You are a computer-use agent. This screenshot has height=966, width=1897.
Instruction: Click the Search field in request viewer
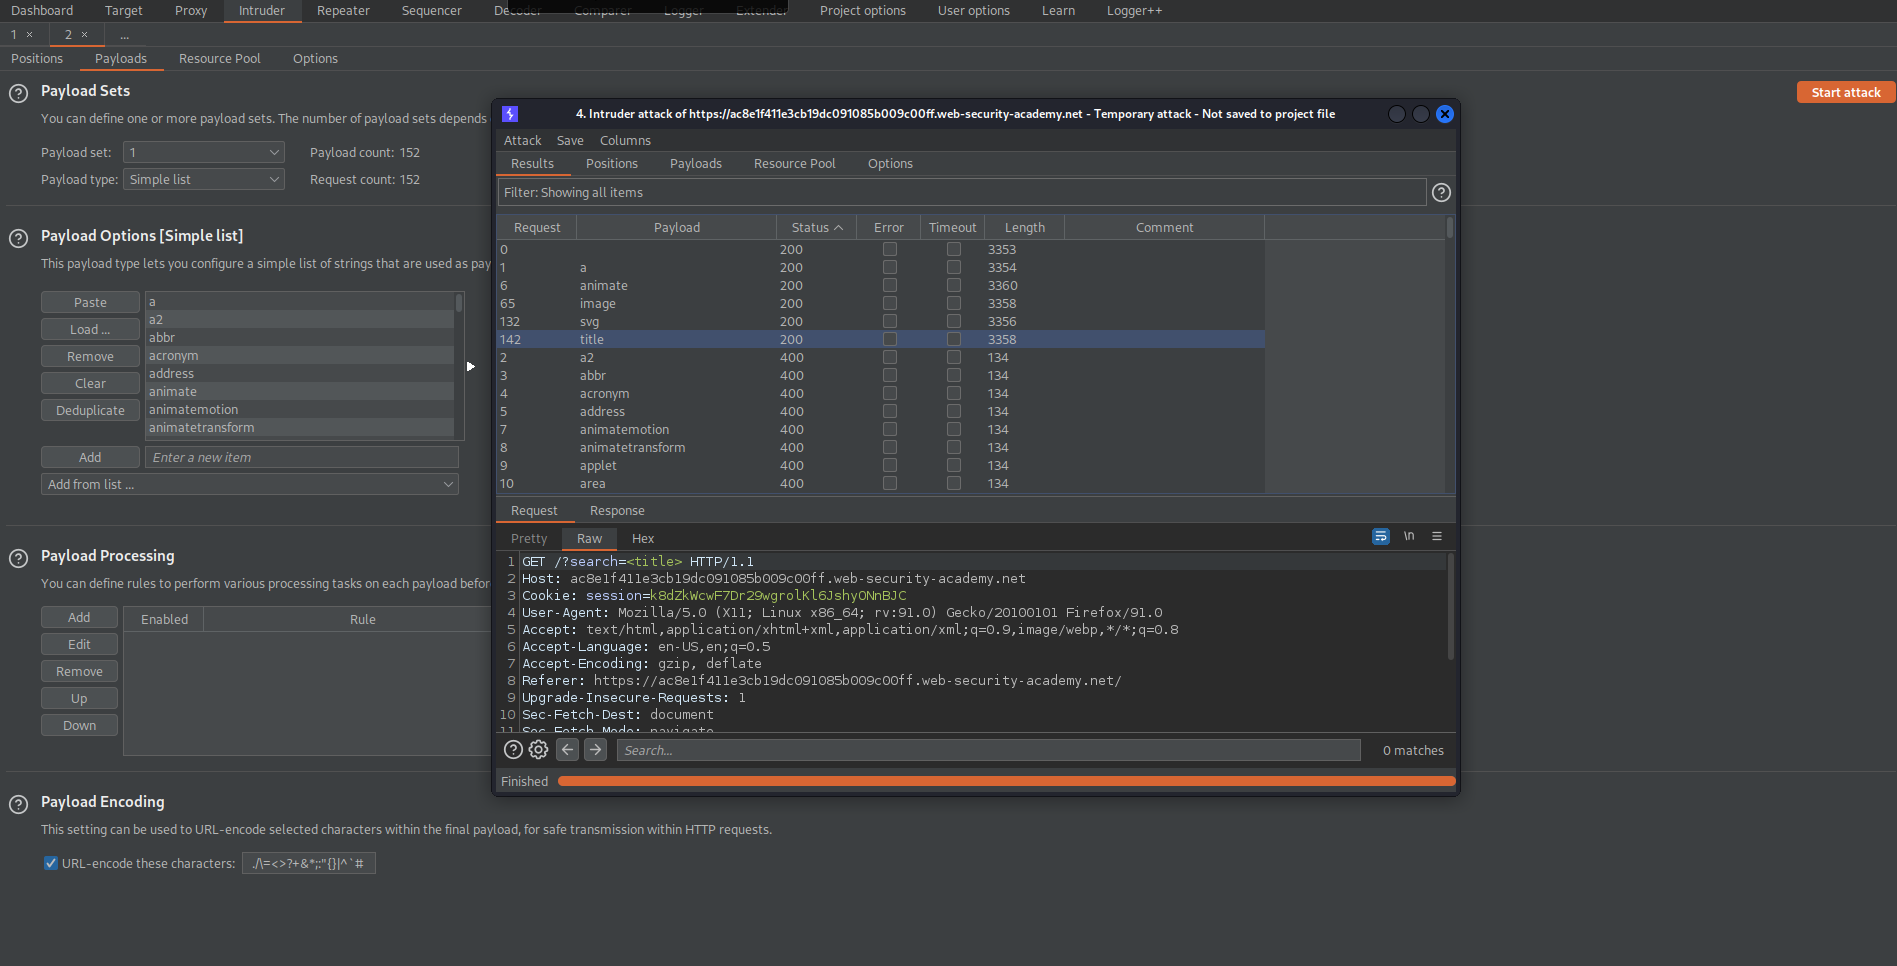point(988,751)
